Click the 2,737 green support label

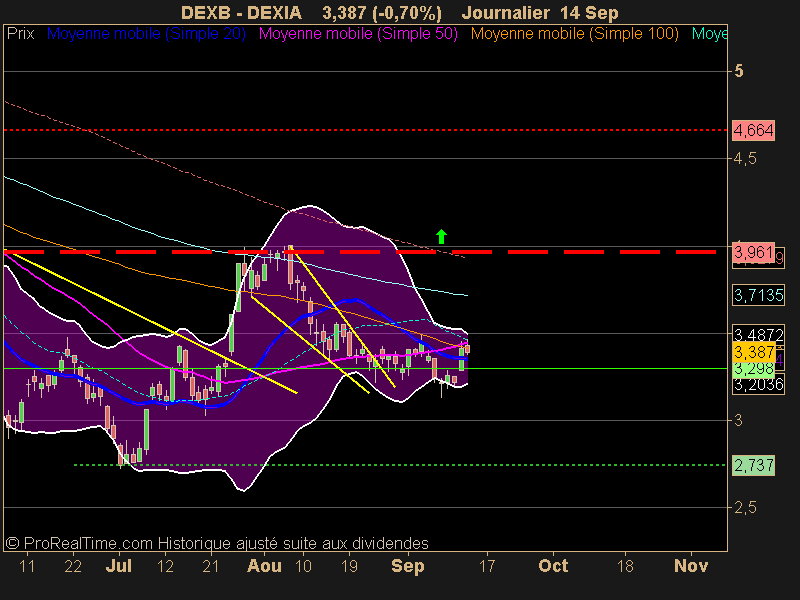pos(753,465)
